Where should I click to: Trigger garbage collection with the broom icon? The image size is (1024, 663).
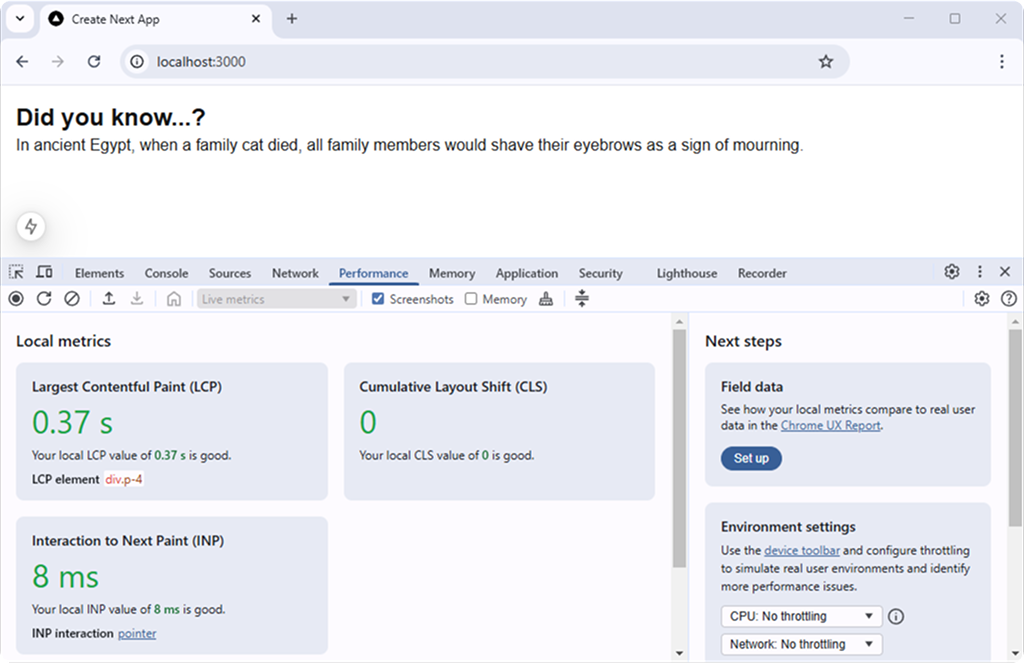546,298
